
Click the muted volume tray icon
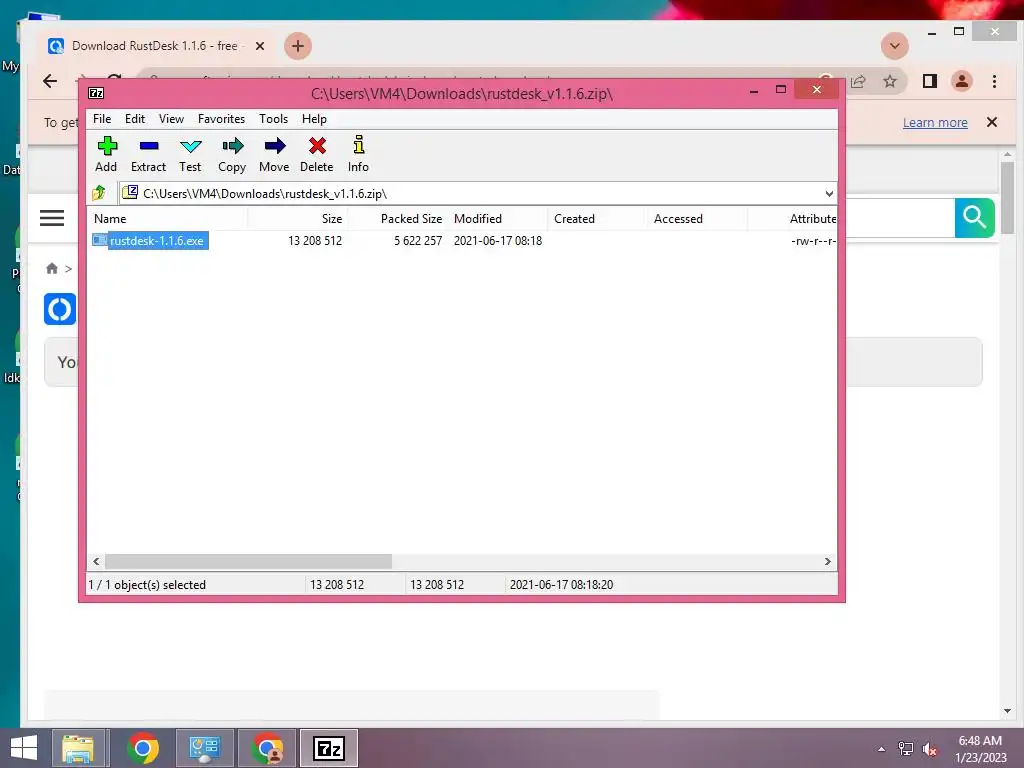[929, 749]
